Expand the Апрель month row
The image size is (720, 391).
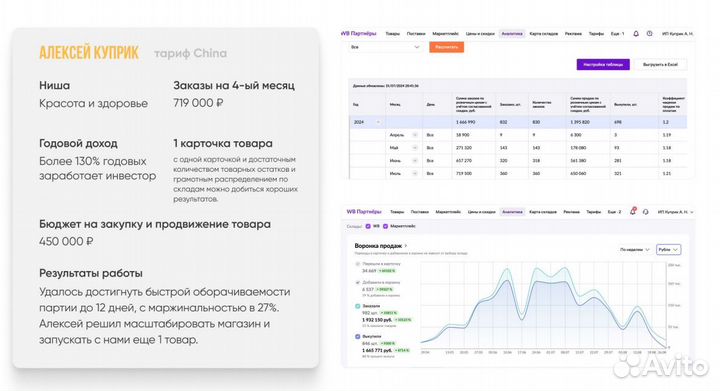click(415, 135)
